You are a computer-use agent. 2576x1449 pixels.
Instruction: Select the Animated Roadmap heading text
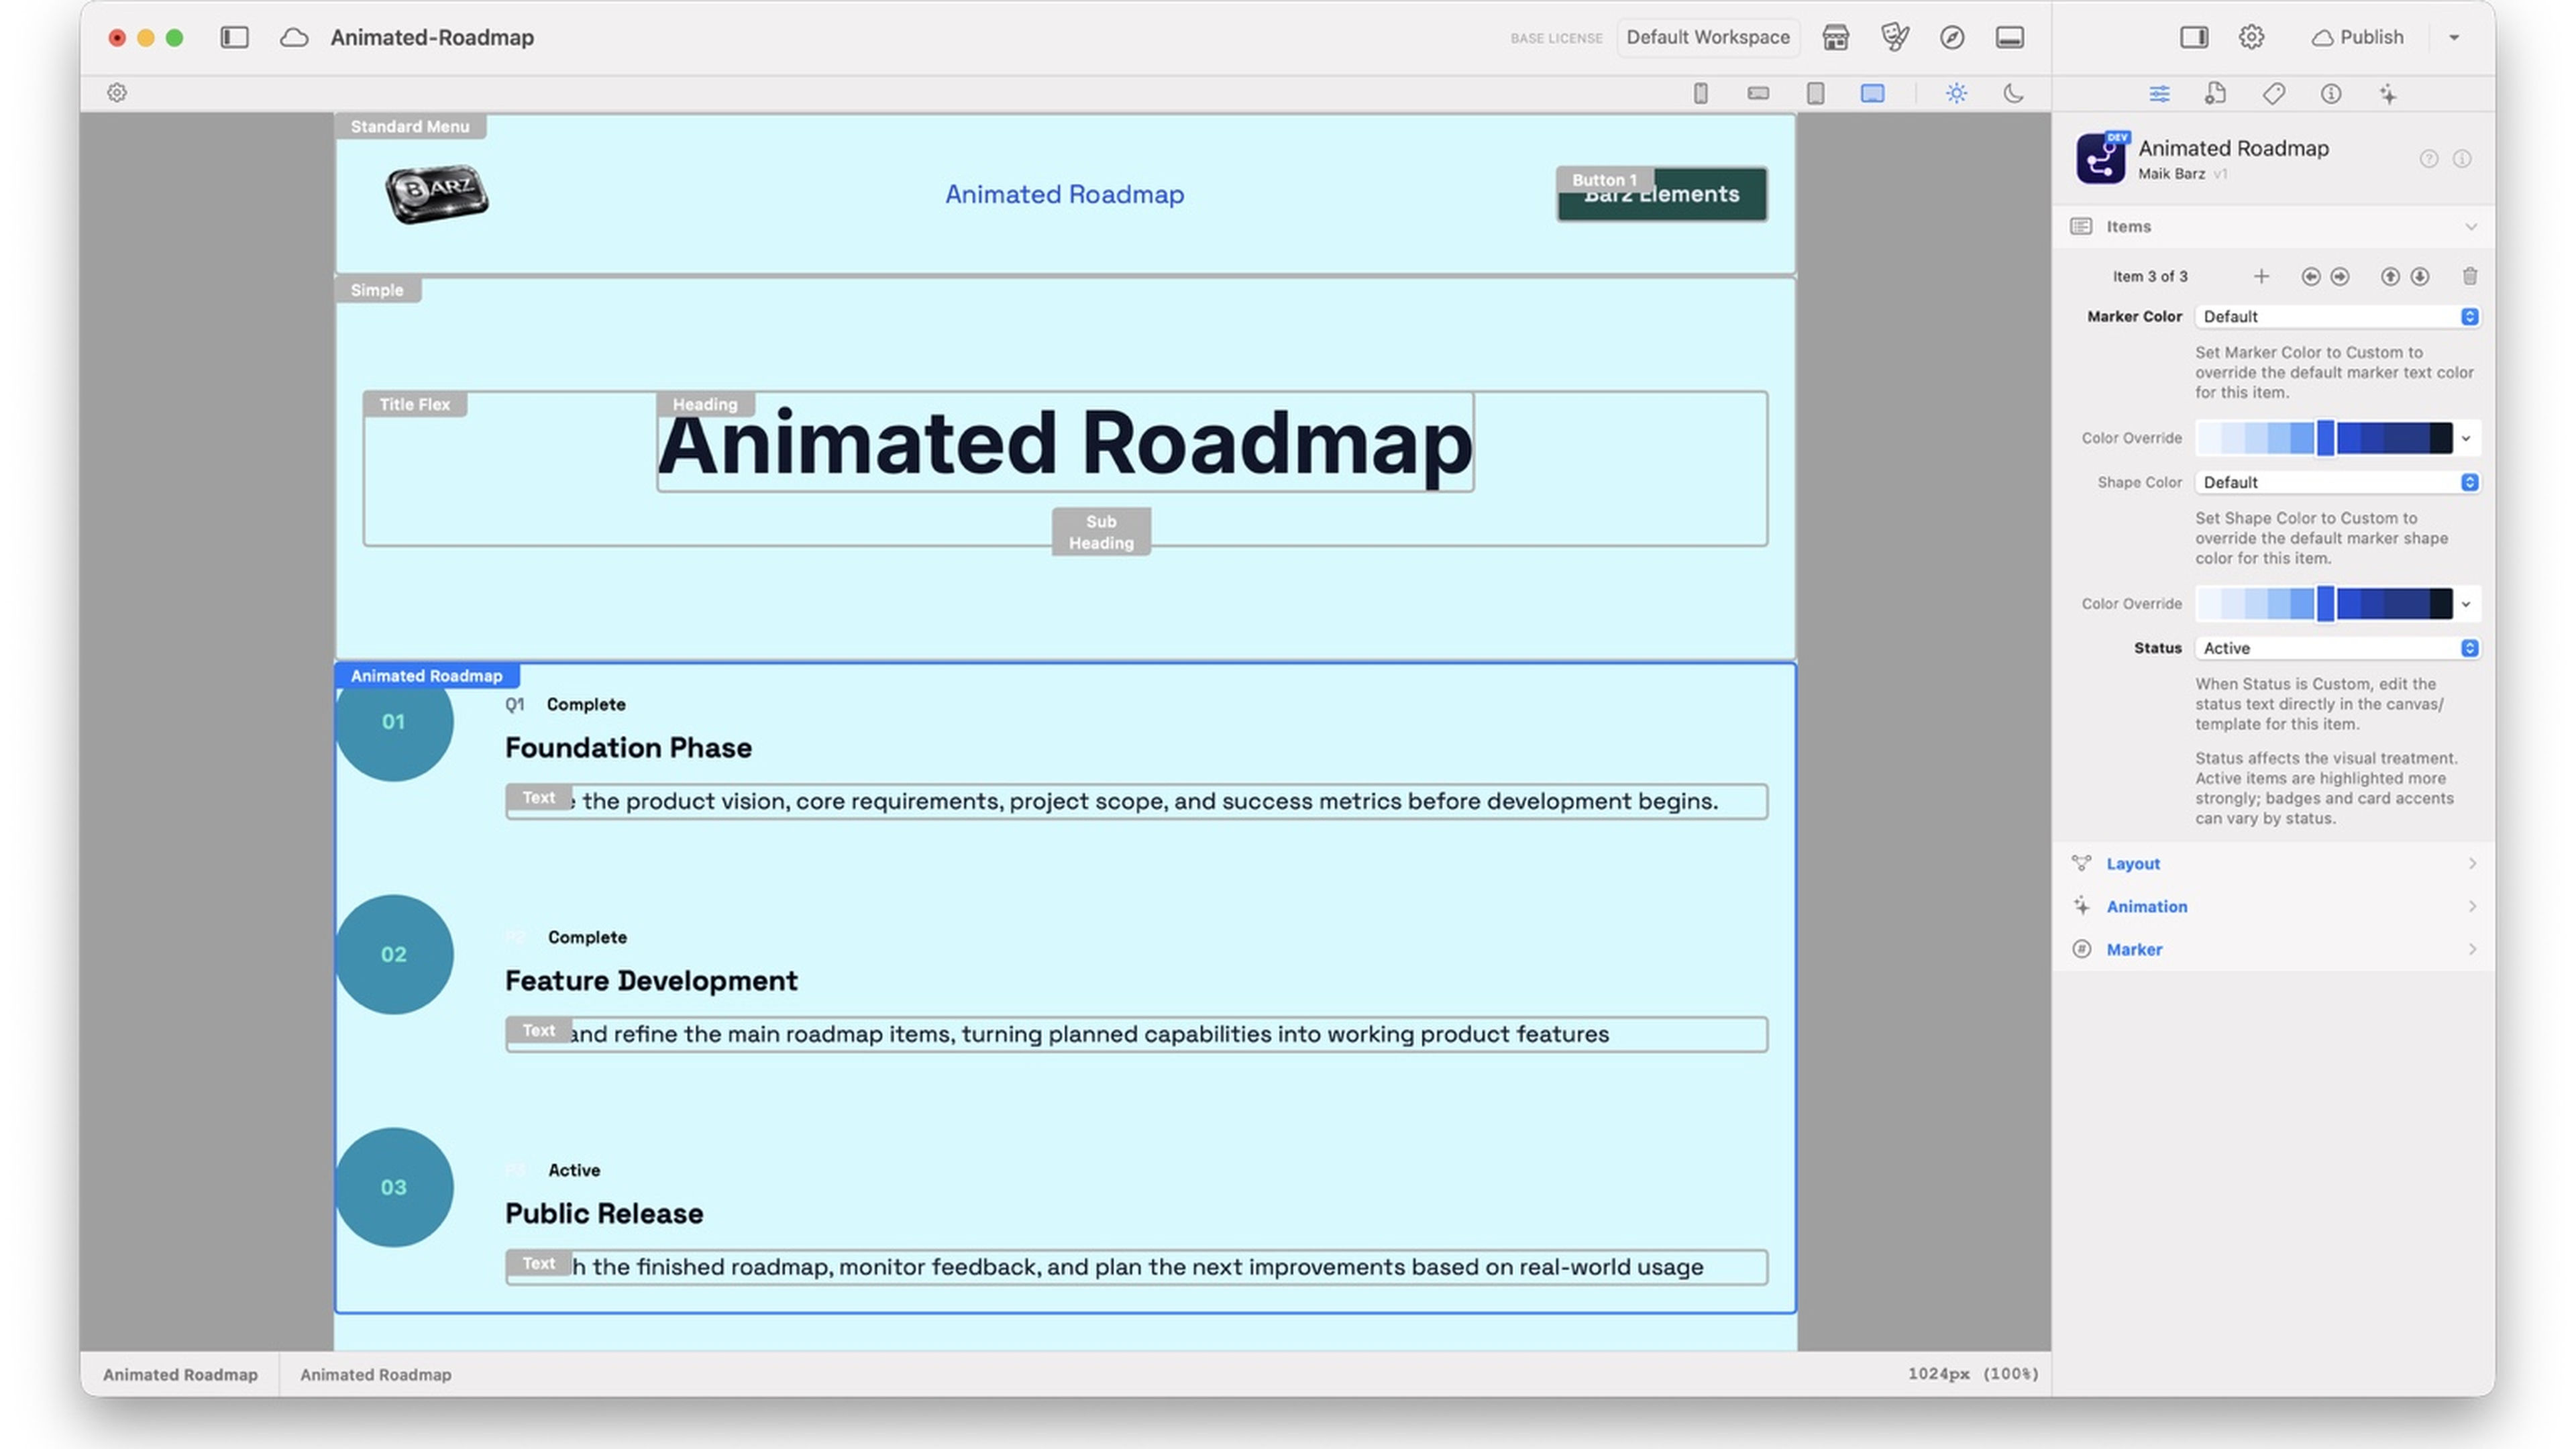(x=1064, y=443)
